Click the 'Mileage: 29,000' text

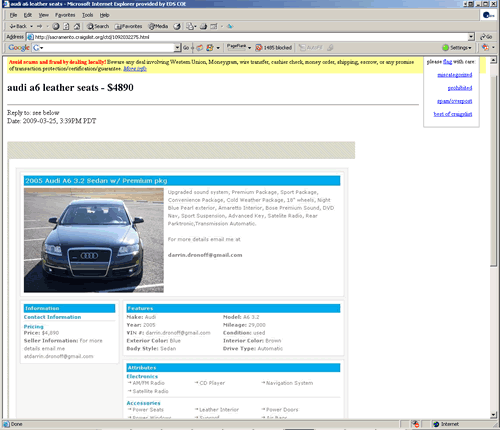pyautogui.click(x=244, y=325)
